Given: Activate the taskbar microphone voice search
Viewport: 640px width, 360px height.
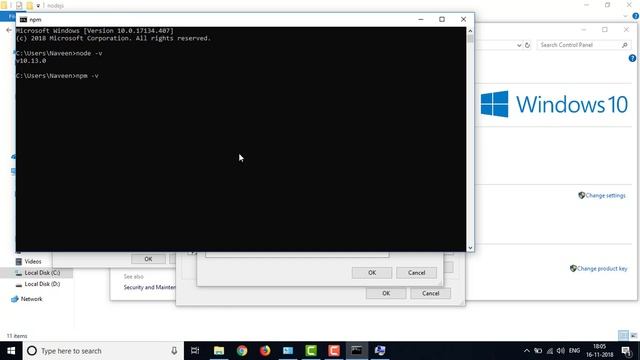Looking at the screenshot, I should [x=174, y=351].
